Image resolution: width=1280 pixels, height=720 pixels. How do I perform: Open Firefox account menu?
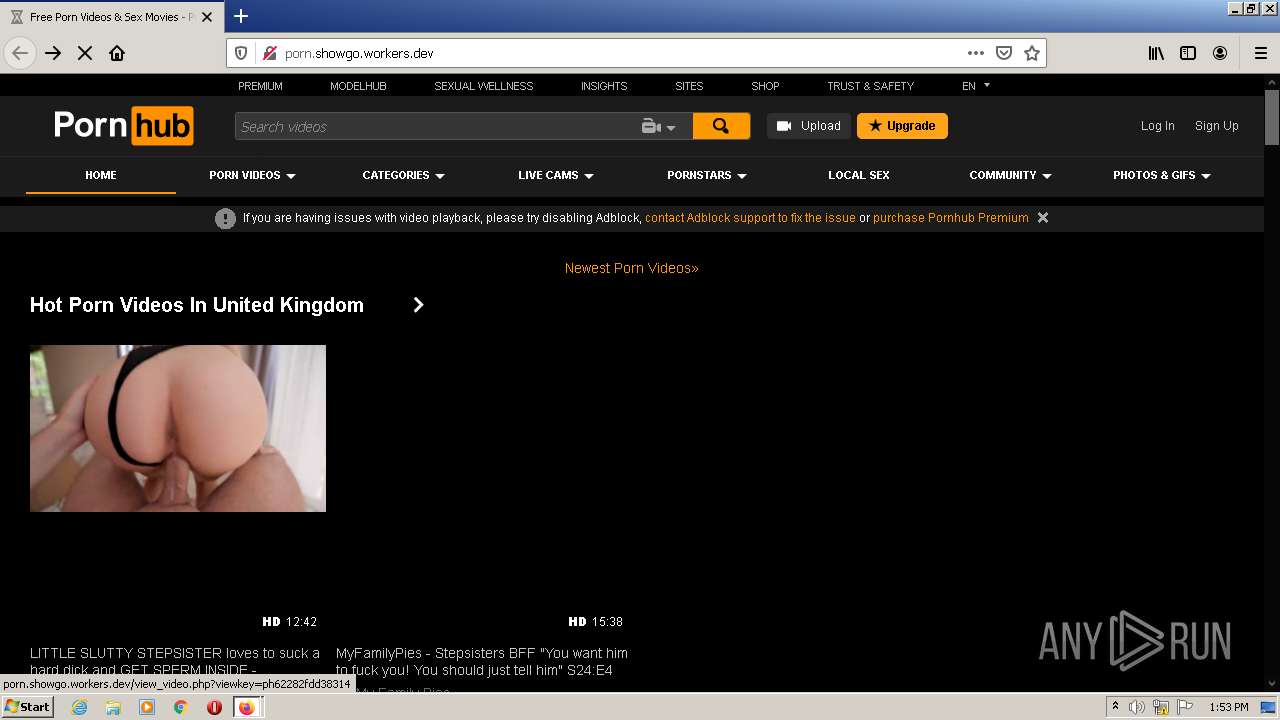pos(1220,53)
